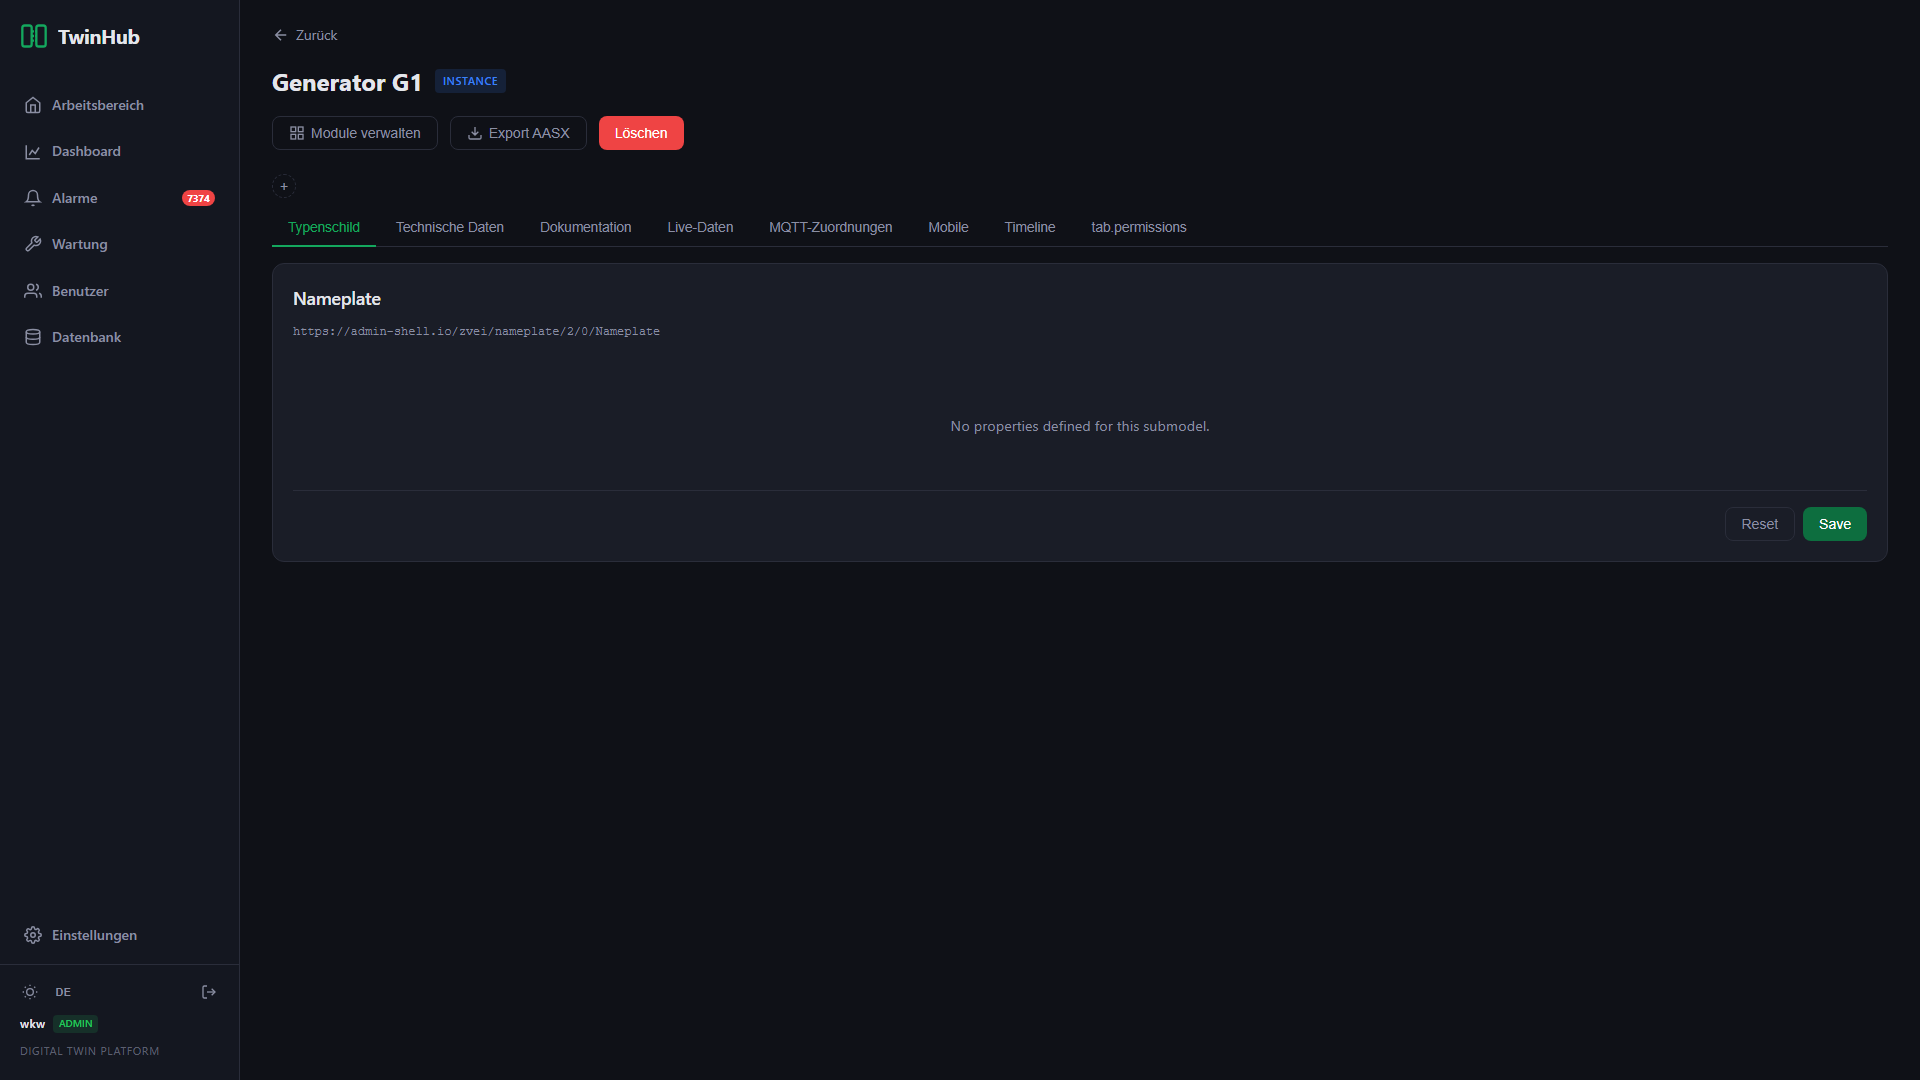Click the small plus circle icon
This screenshot has width=1920, height=1080.
pyautogui.click(x=284, y=186)
